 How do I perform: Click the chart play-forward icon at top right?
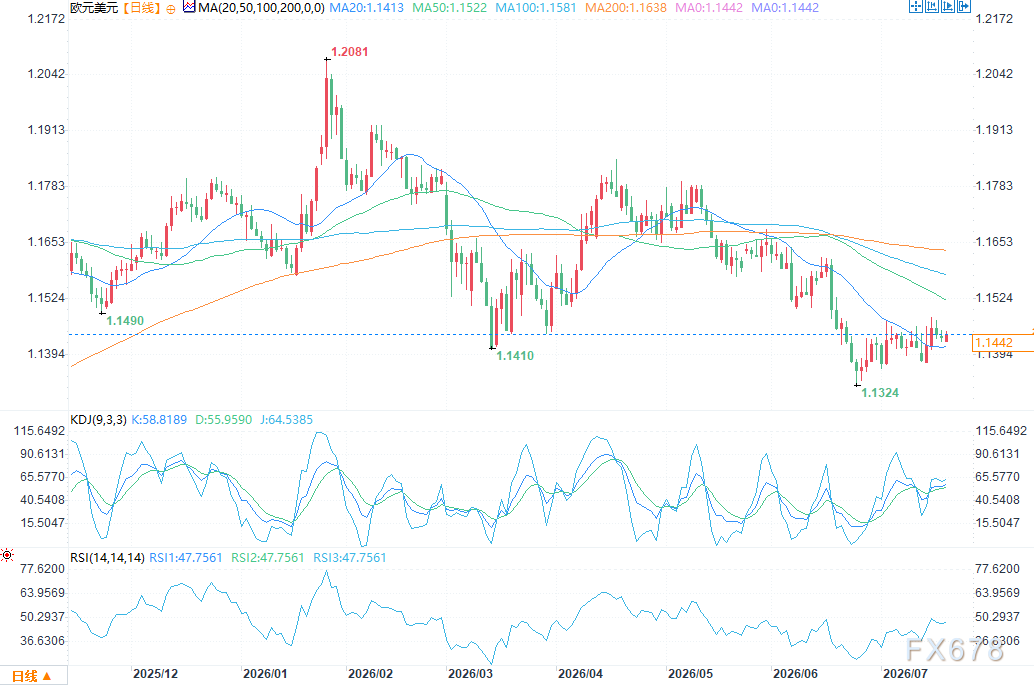pos(948,7)
